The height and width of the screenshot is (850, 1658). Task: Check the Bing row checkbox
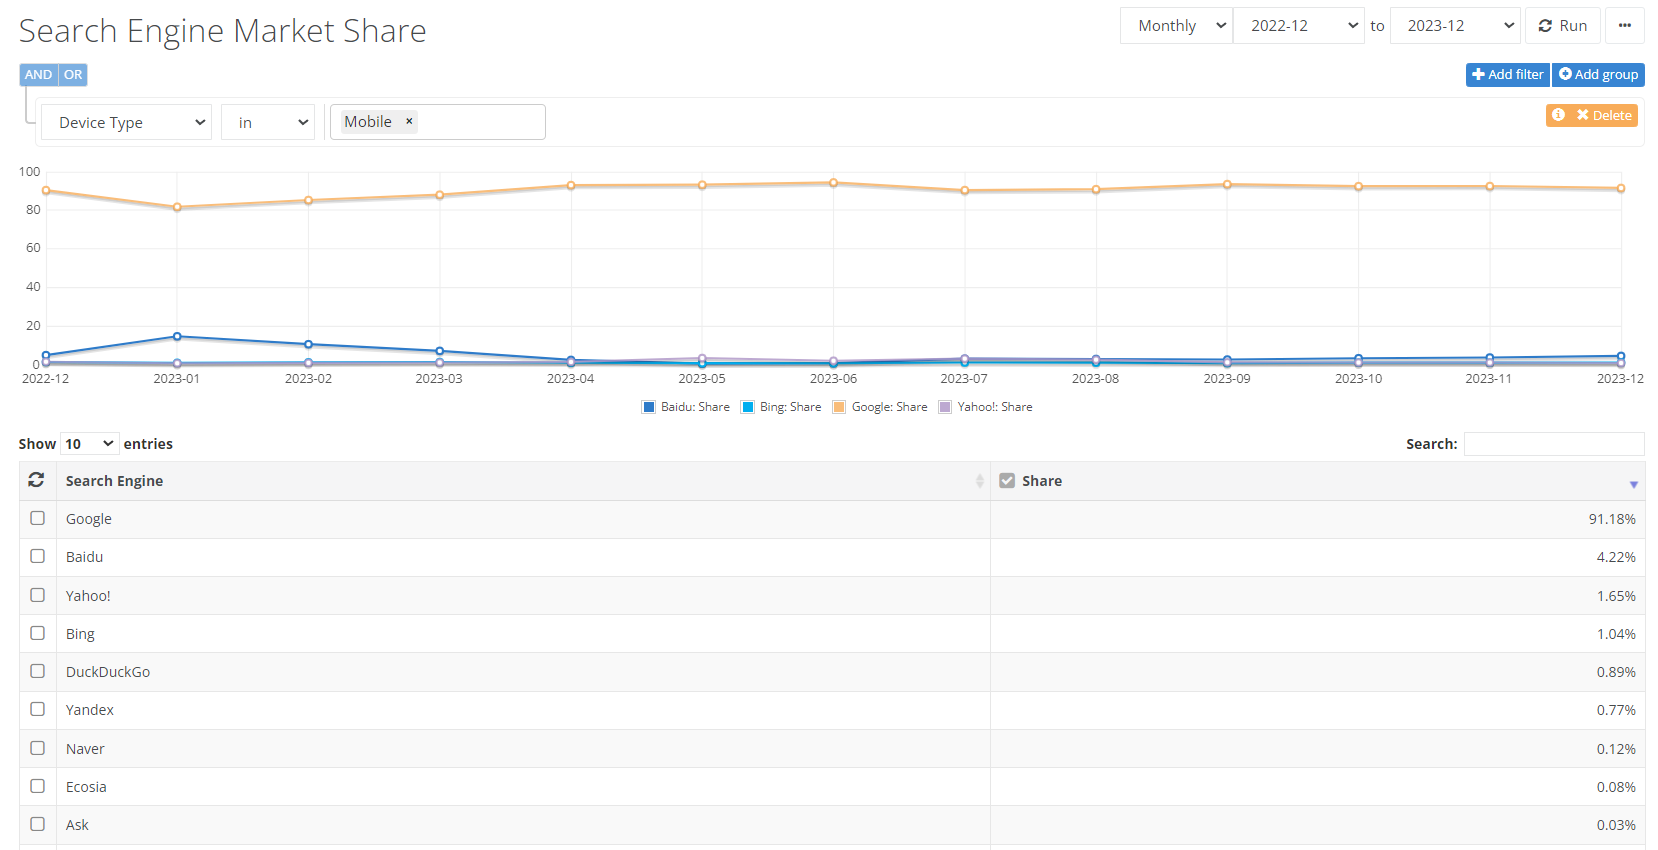38,633
